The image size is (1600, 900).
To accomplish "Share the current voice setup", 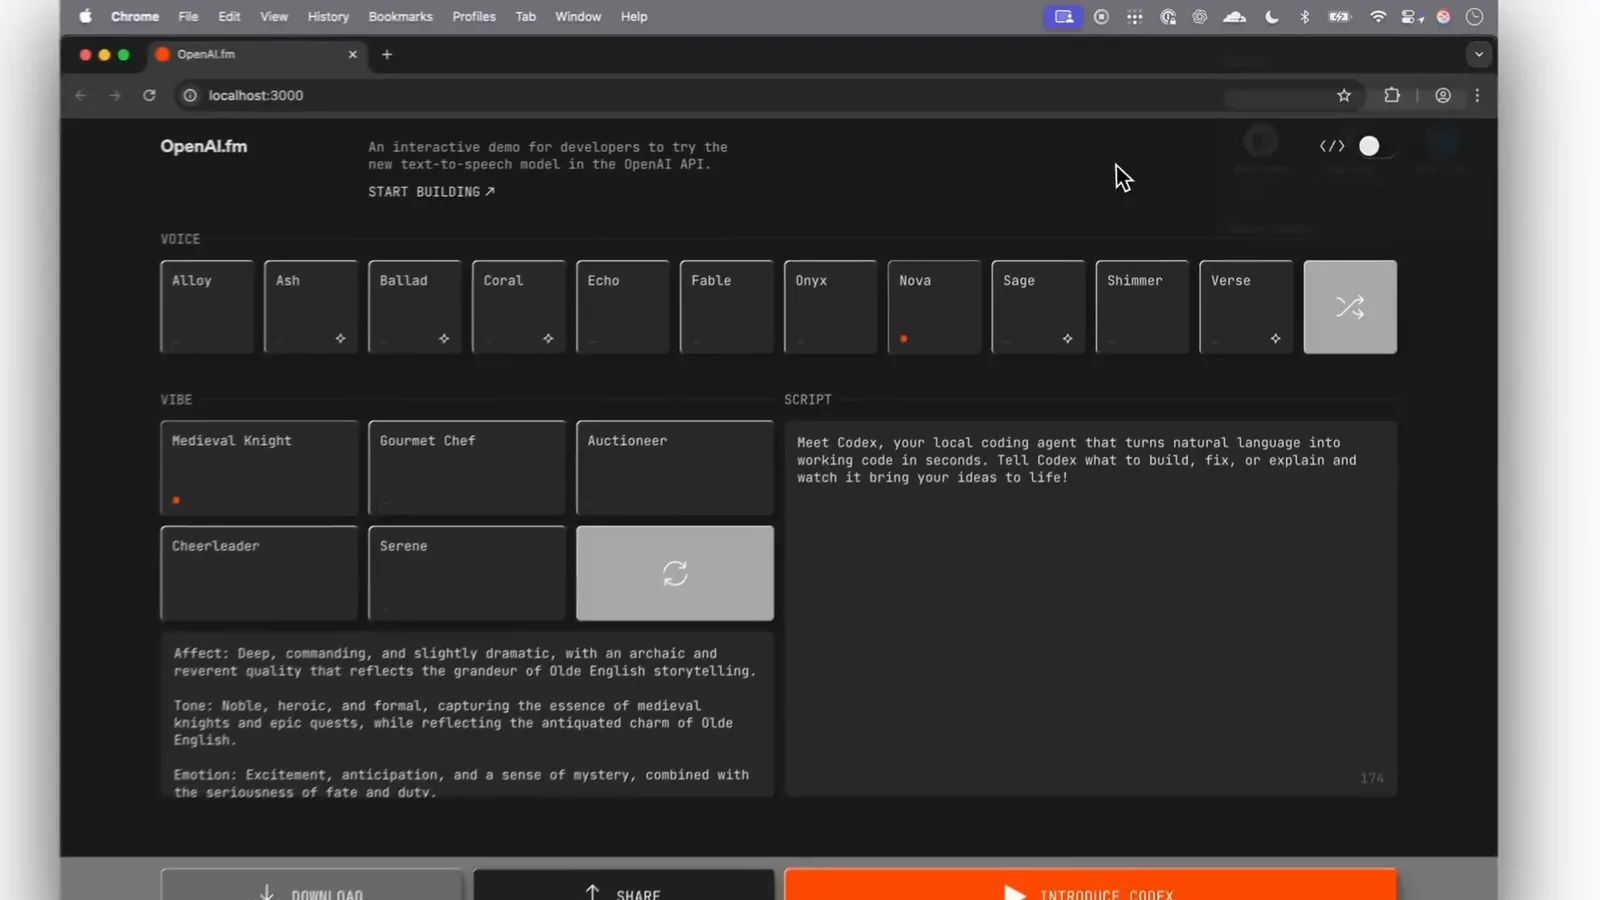I will tap(624, 886).
